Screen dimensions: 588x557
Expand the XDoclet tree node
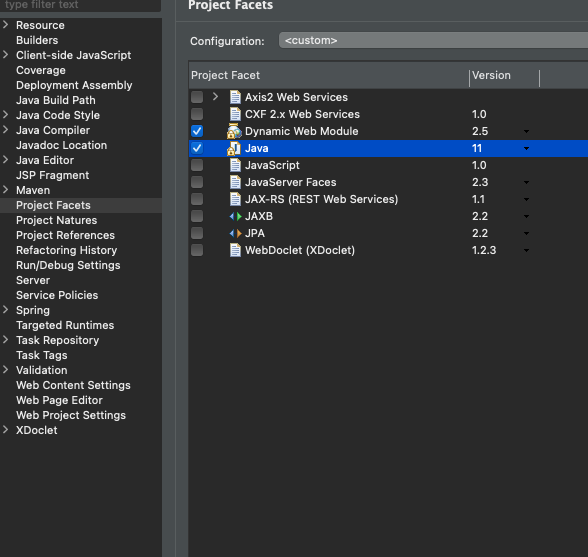(6, 430)
